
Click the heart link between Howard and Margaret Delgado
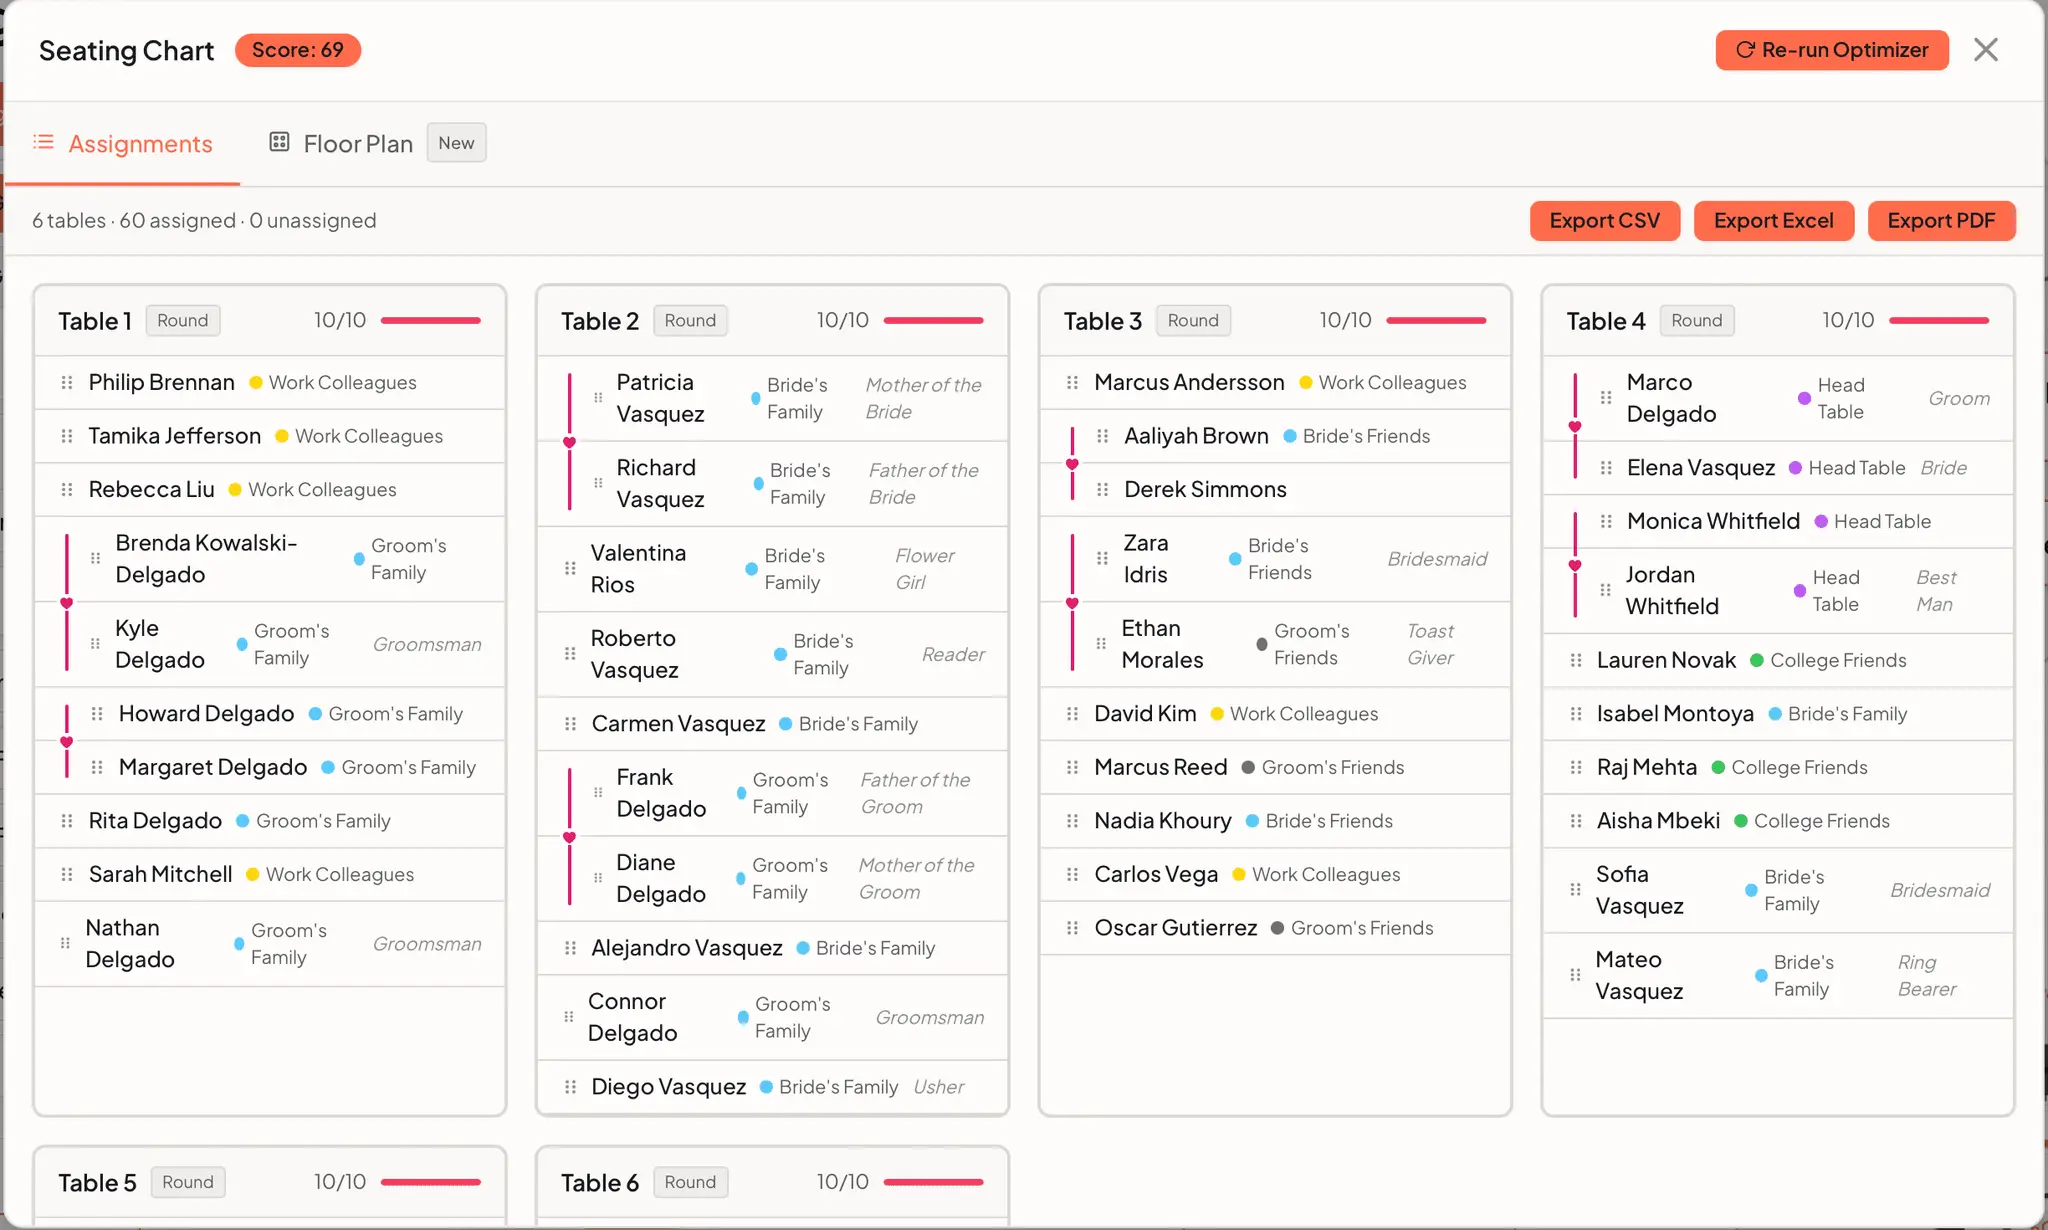pyautogui.click(x=67, y=741)
